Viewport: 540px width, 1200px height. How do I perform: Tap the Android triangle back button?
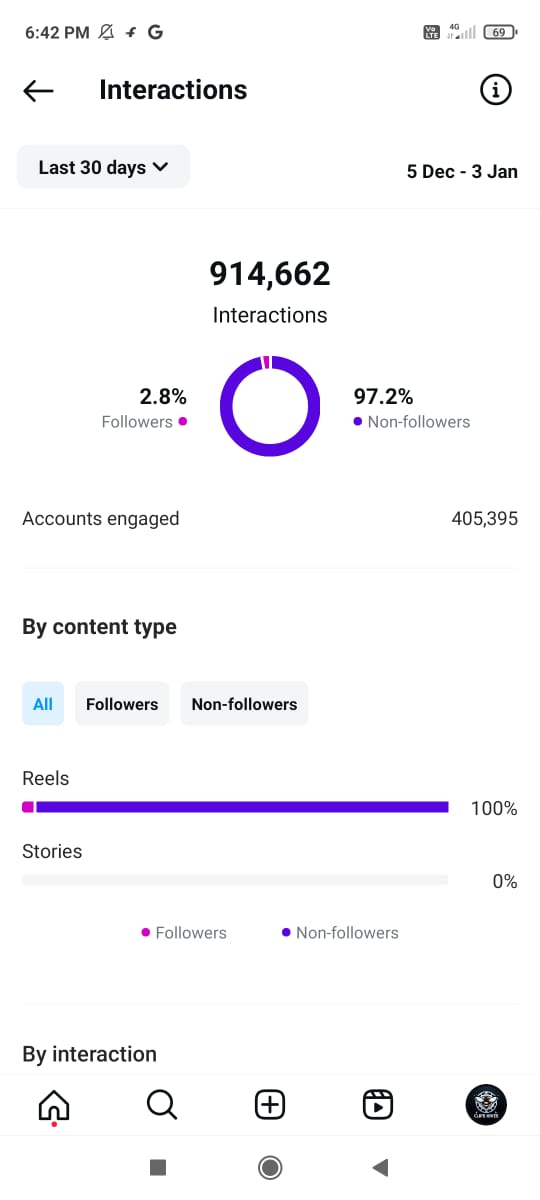coord(380,1167)
